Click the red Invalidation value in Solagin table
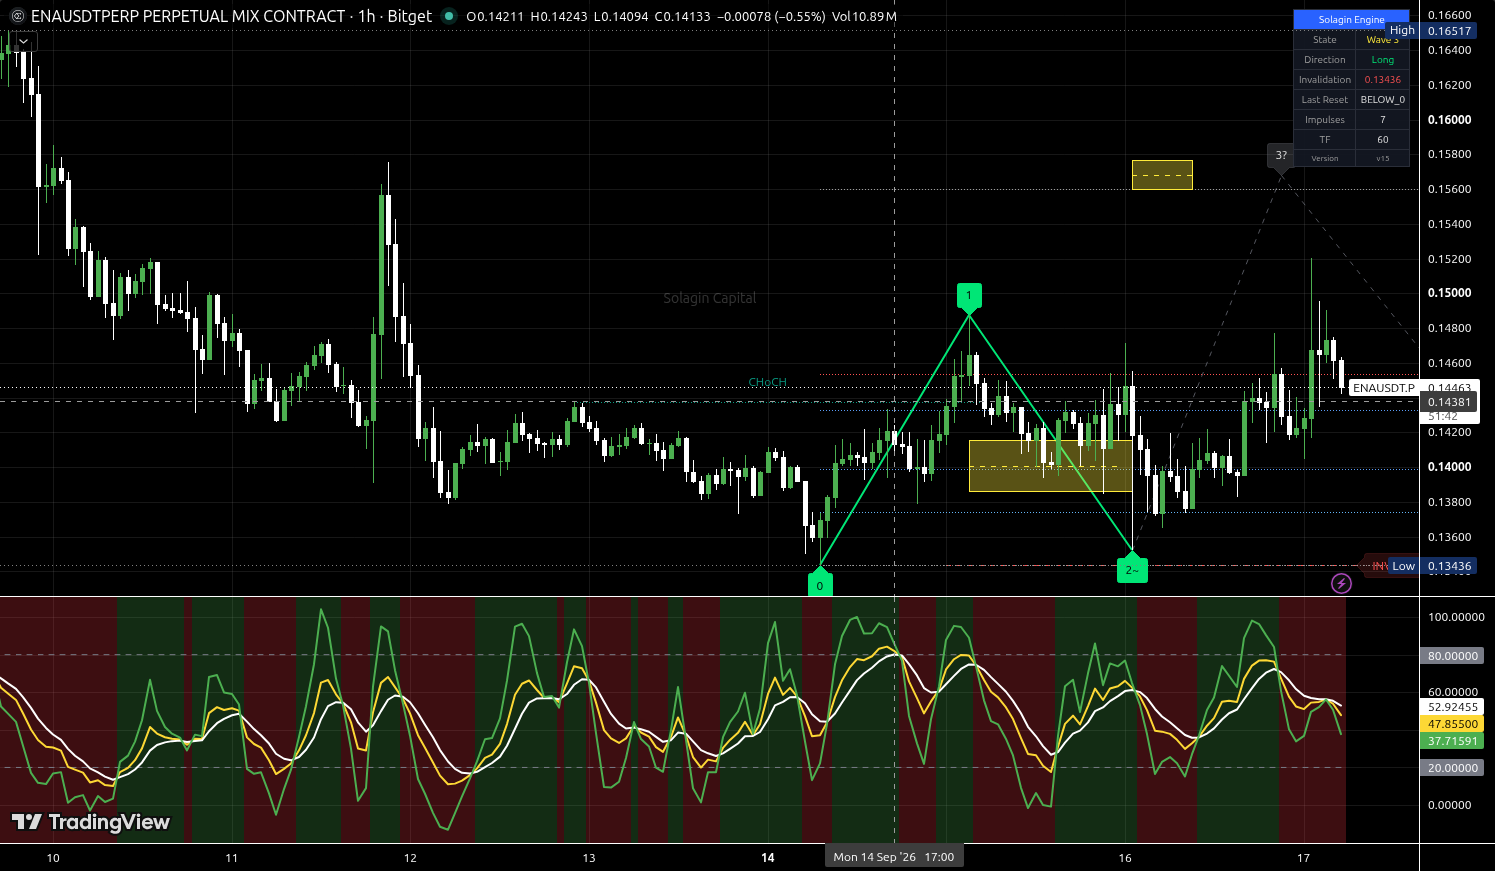This screenshot has width=1495, height=871. [1382, 80]
